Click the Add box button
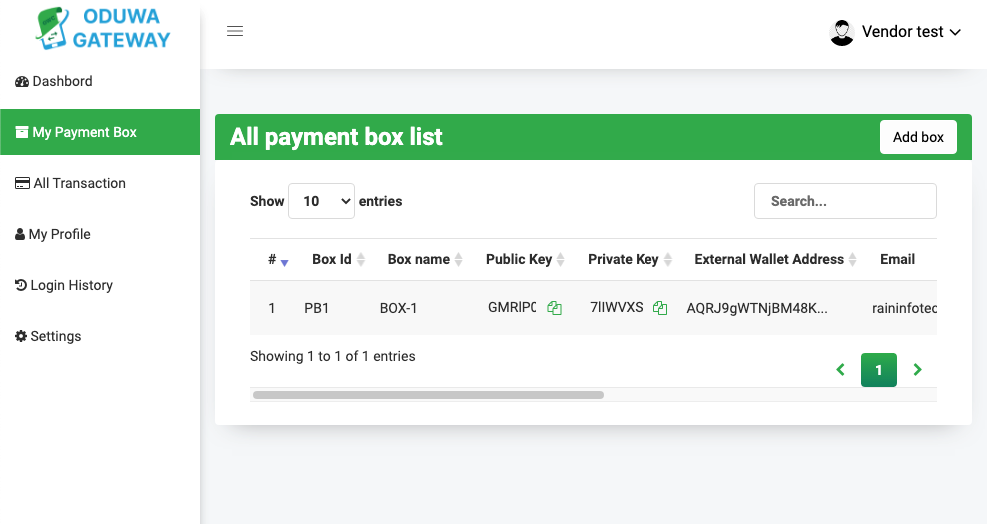 coord(918,137)
